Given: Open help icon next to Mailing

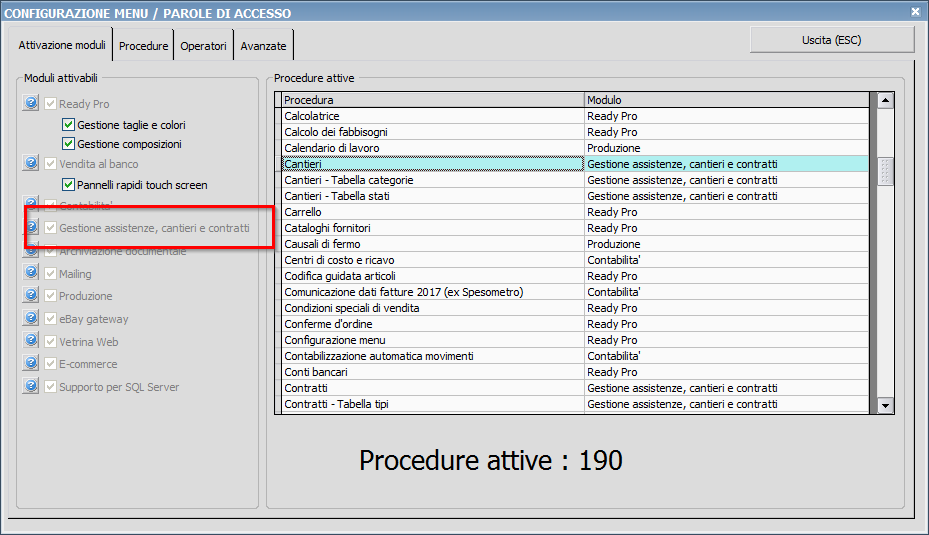Looking at the screenshot, I should click(x=31, y=272).
